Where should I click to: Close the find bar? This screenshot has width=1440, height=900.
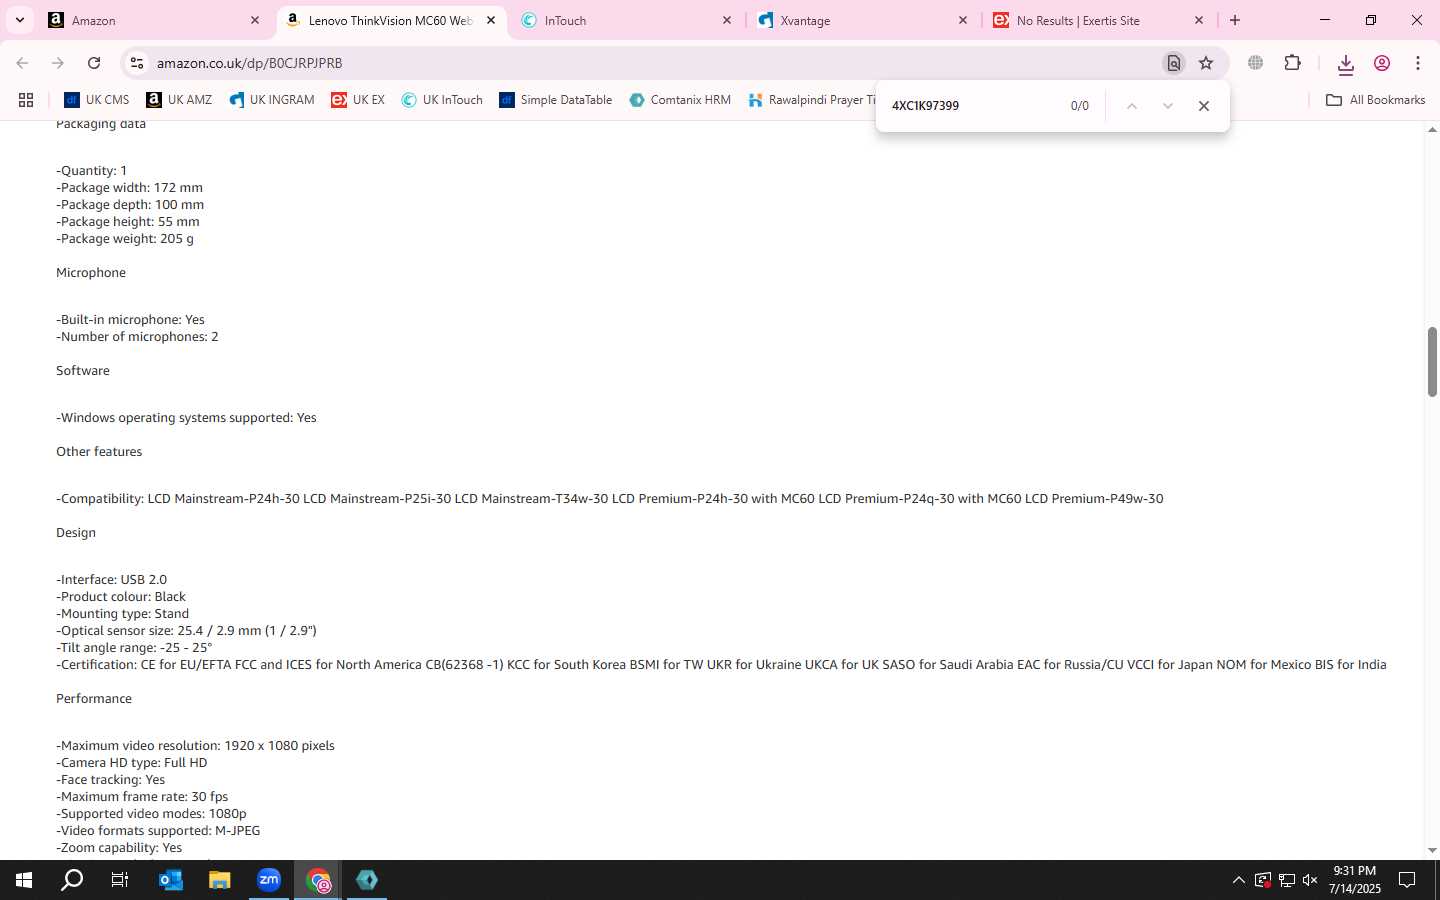tap(1204, 106)
